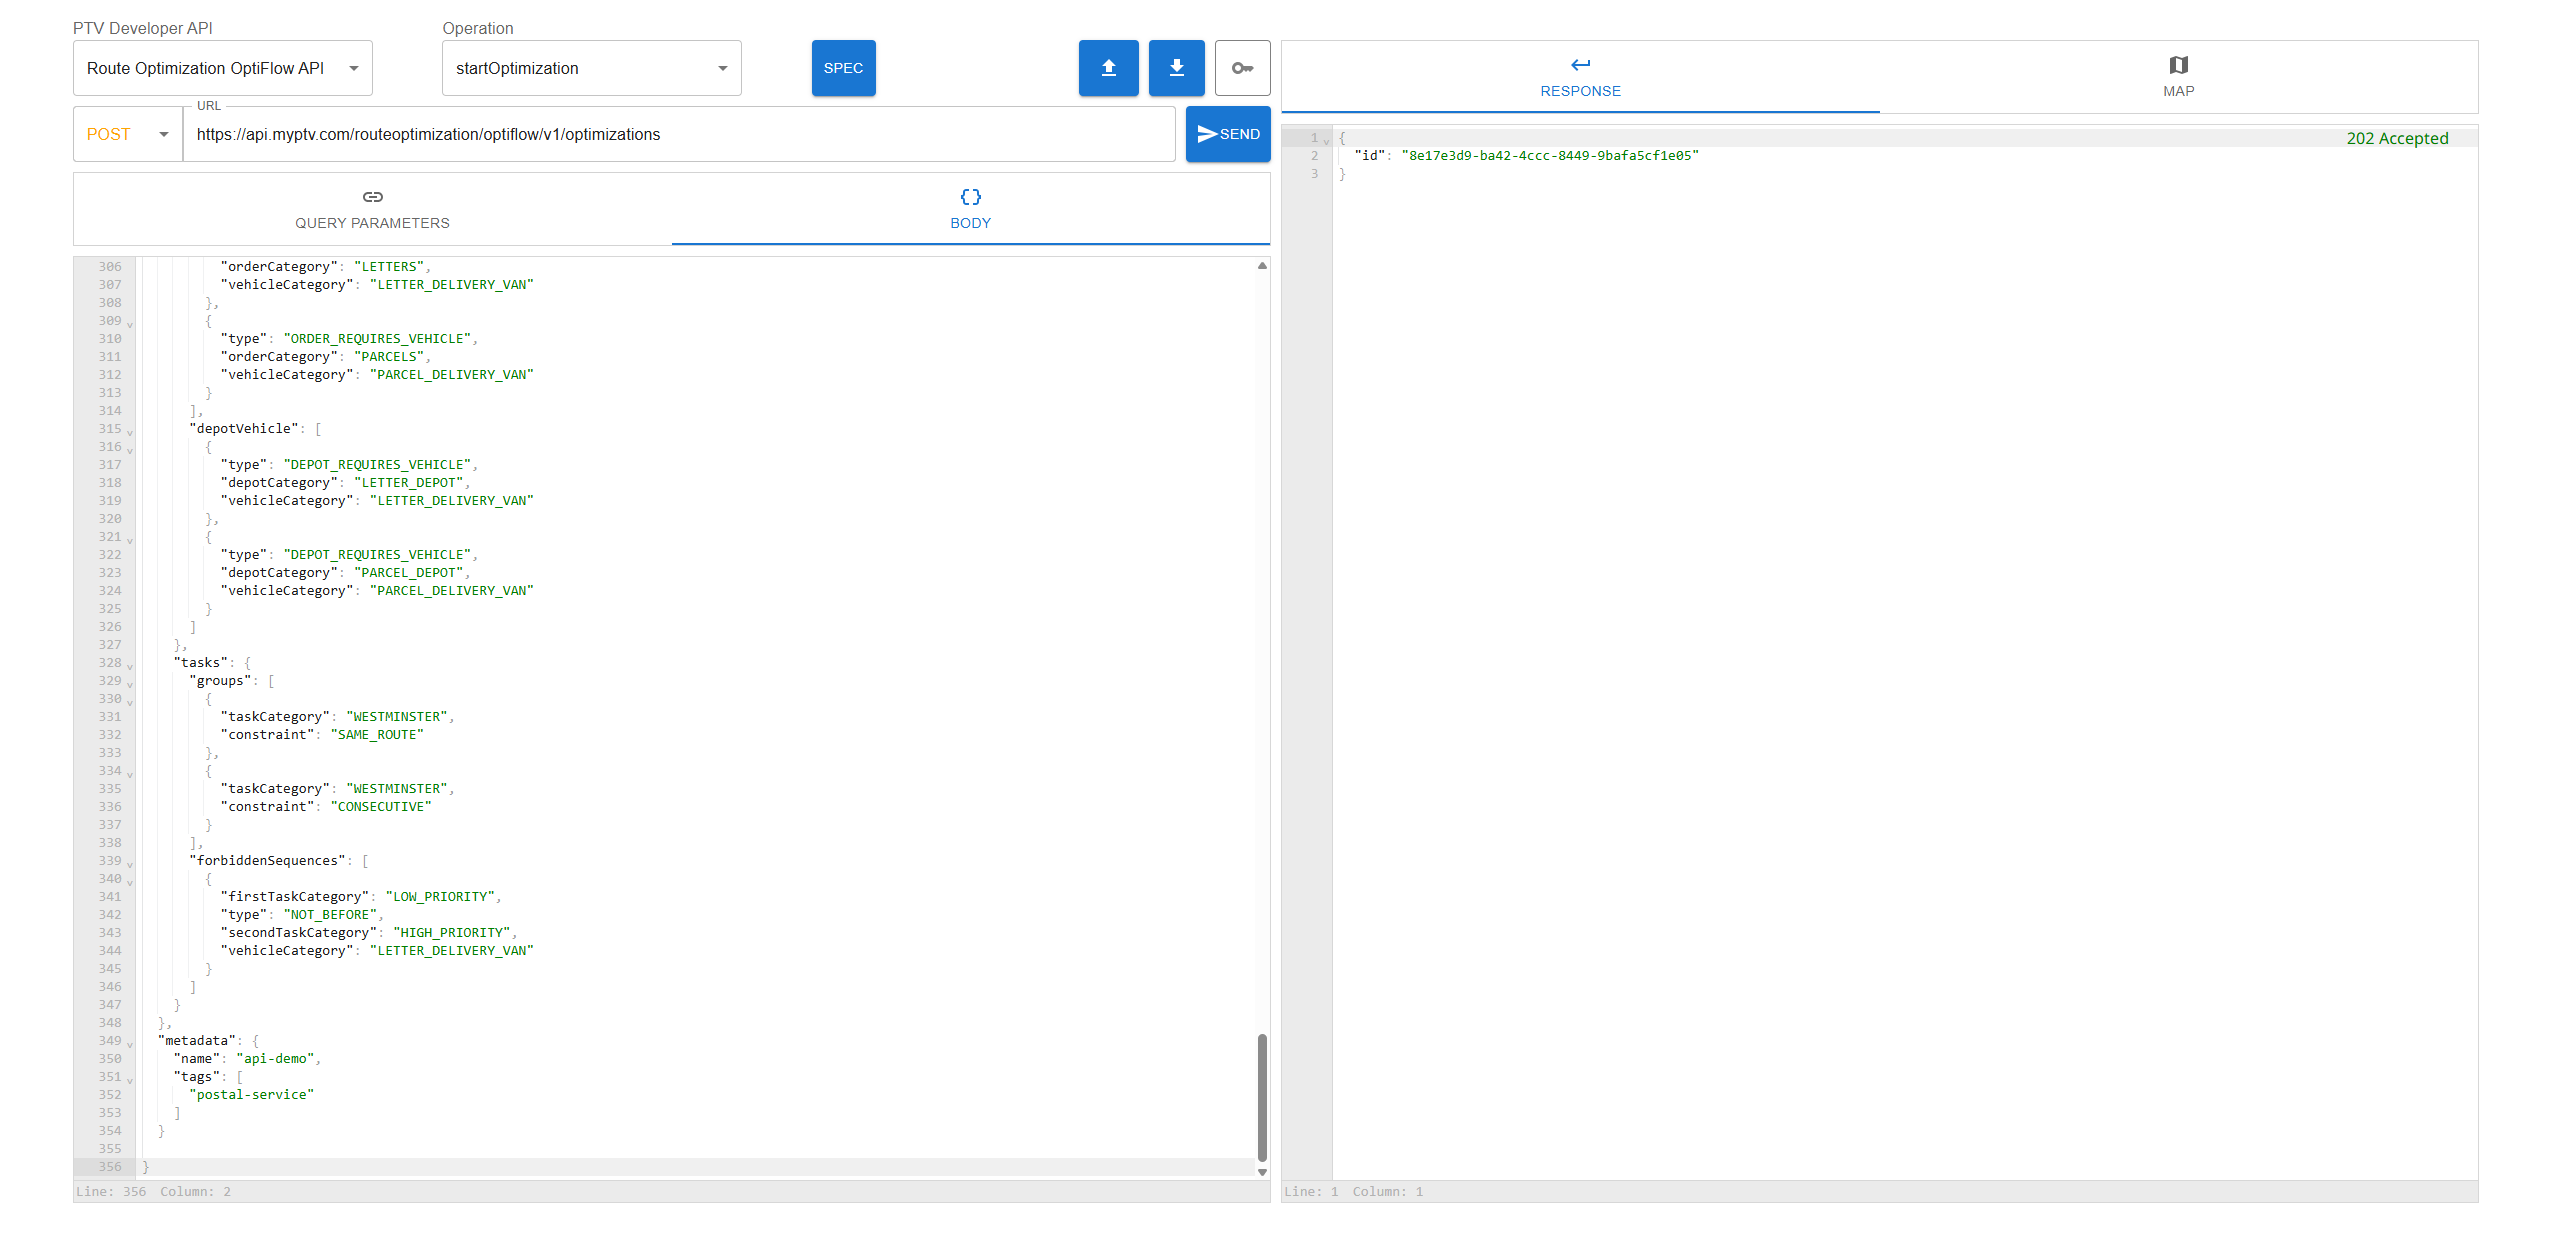Click the download file icon button

point(1176,68)
